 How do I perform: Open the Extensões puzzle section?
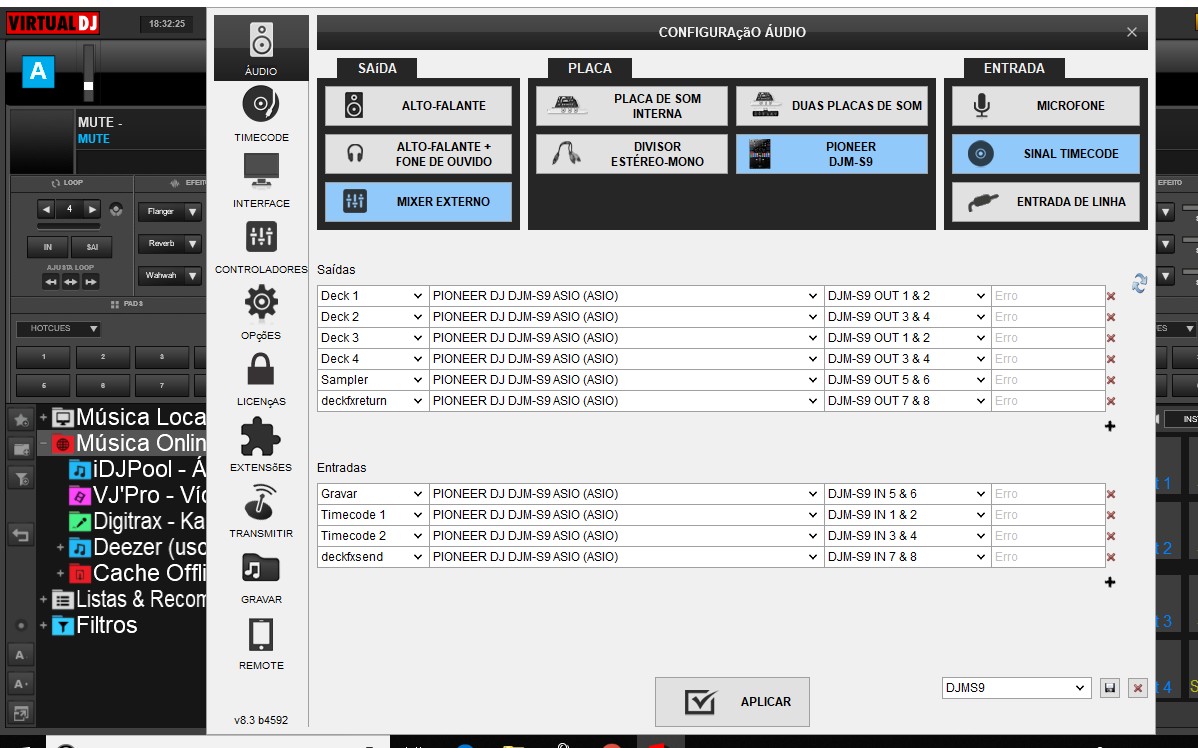pos(261,444)
